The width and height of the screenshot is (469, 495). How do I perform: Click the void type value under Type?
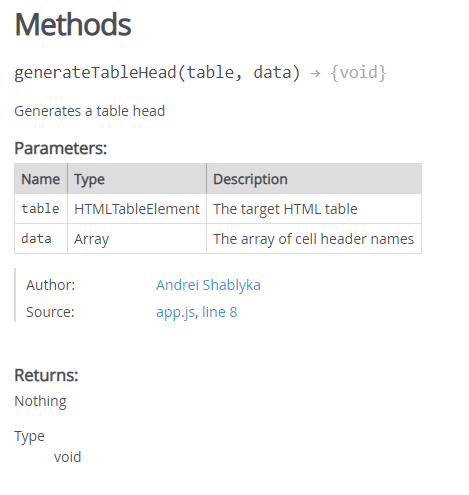[68, 457]
